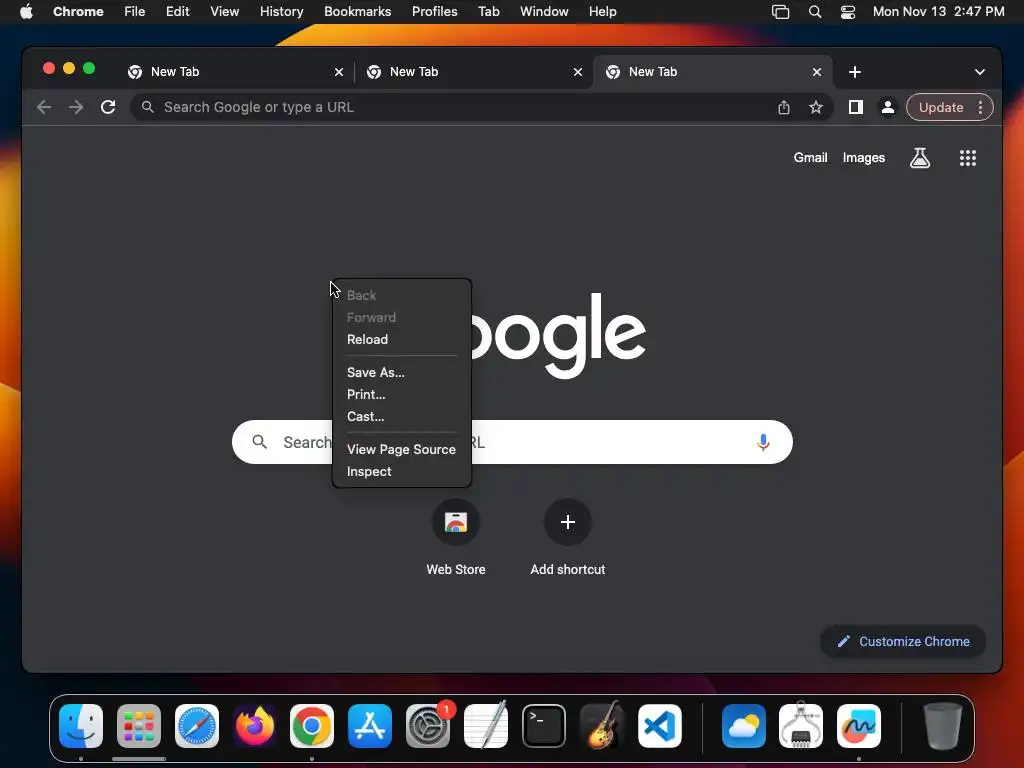The width and height of the screenshot is (1024, 768).
Task: Choose View Page Source
Action: click(x=402, y=449)
